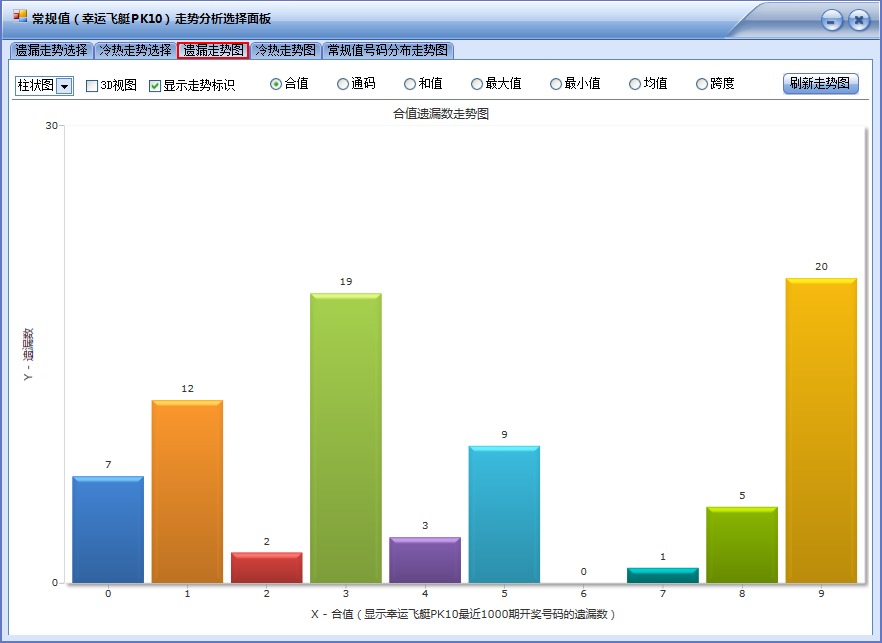Open 常规值号码分布走势图 tab

(x=388, y=50)
